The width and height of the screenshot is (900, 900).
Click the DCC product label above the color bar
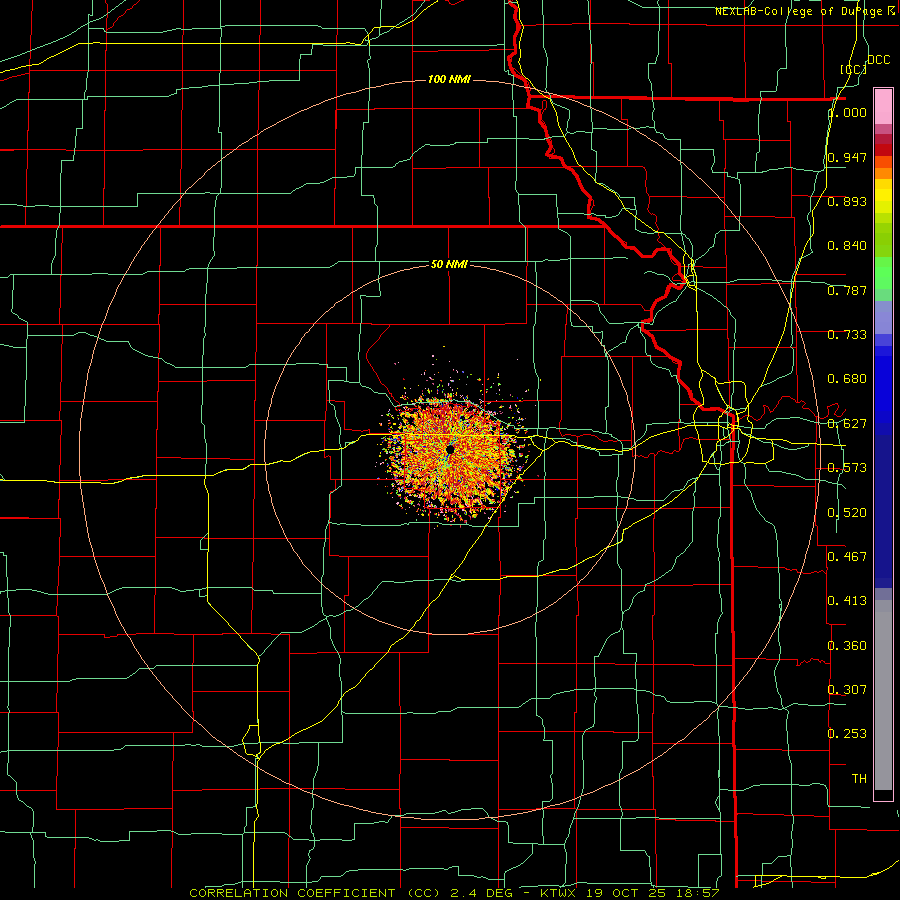(x=879, y=60)
